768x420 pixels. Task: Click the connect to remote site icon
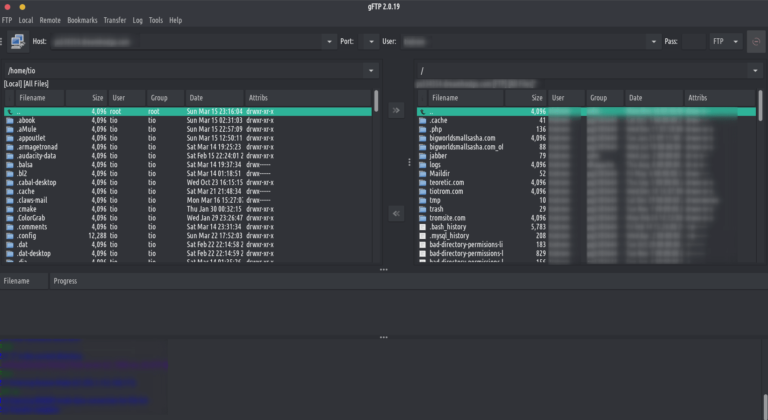pyautogui.click(x=17, y=41)
